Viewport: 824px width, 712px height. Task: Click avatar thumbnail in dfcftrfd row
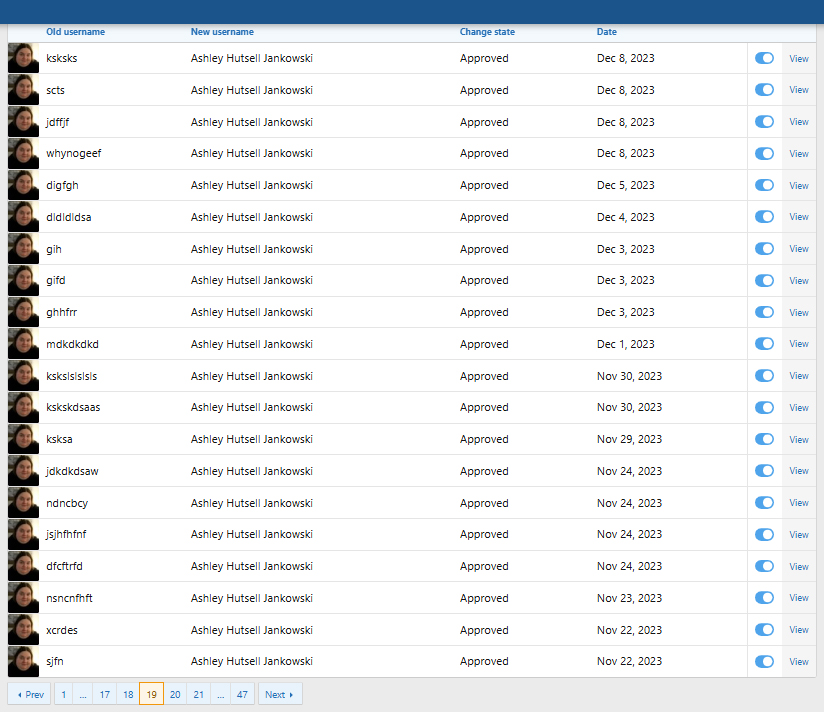click(23, 566)
